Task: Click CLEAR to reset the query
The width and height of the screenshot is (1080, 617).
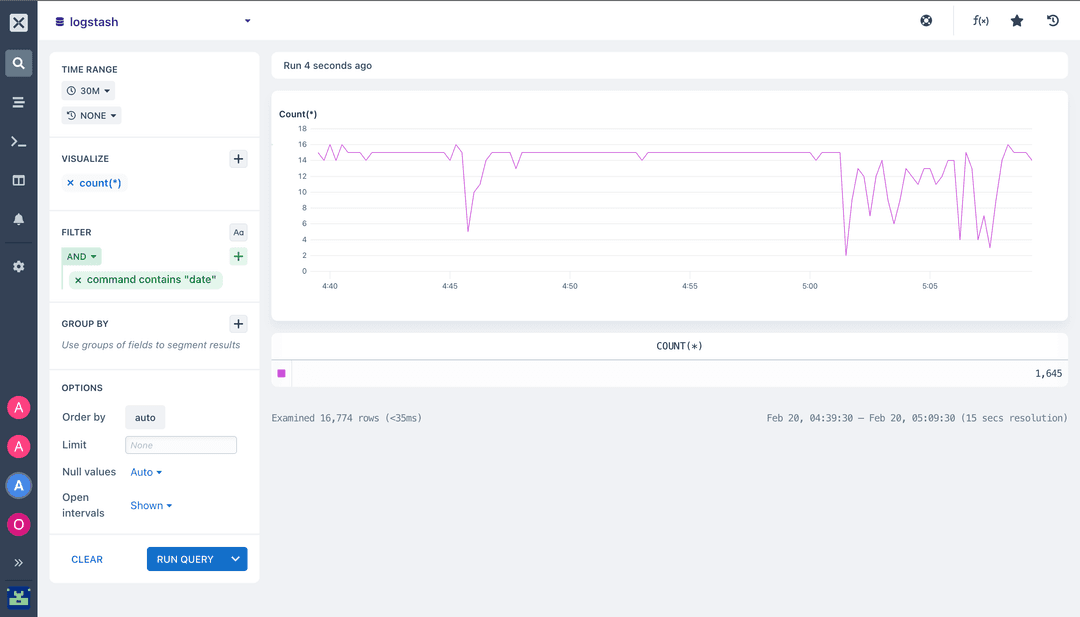Action: (87, 559)
